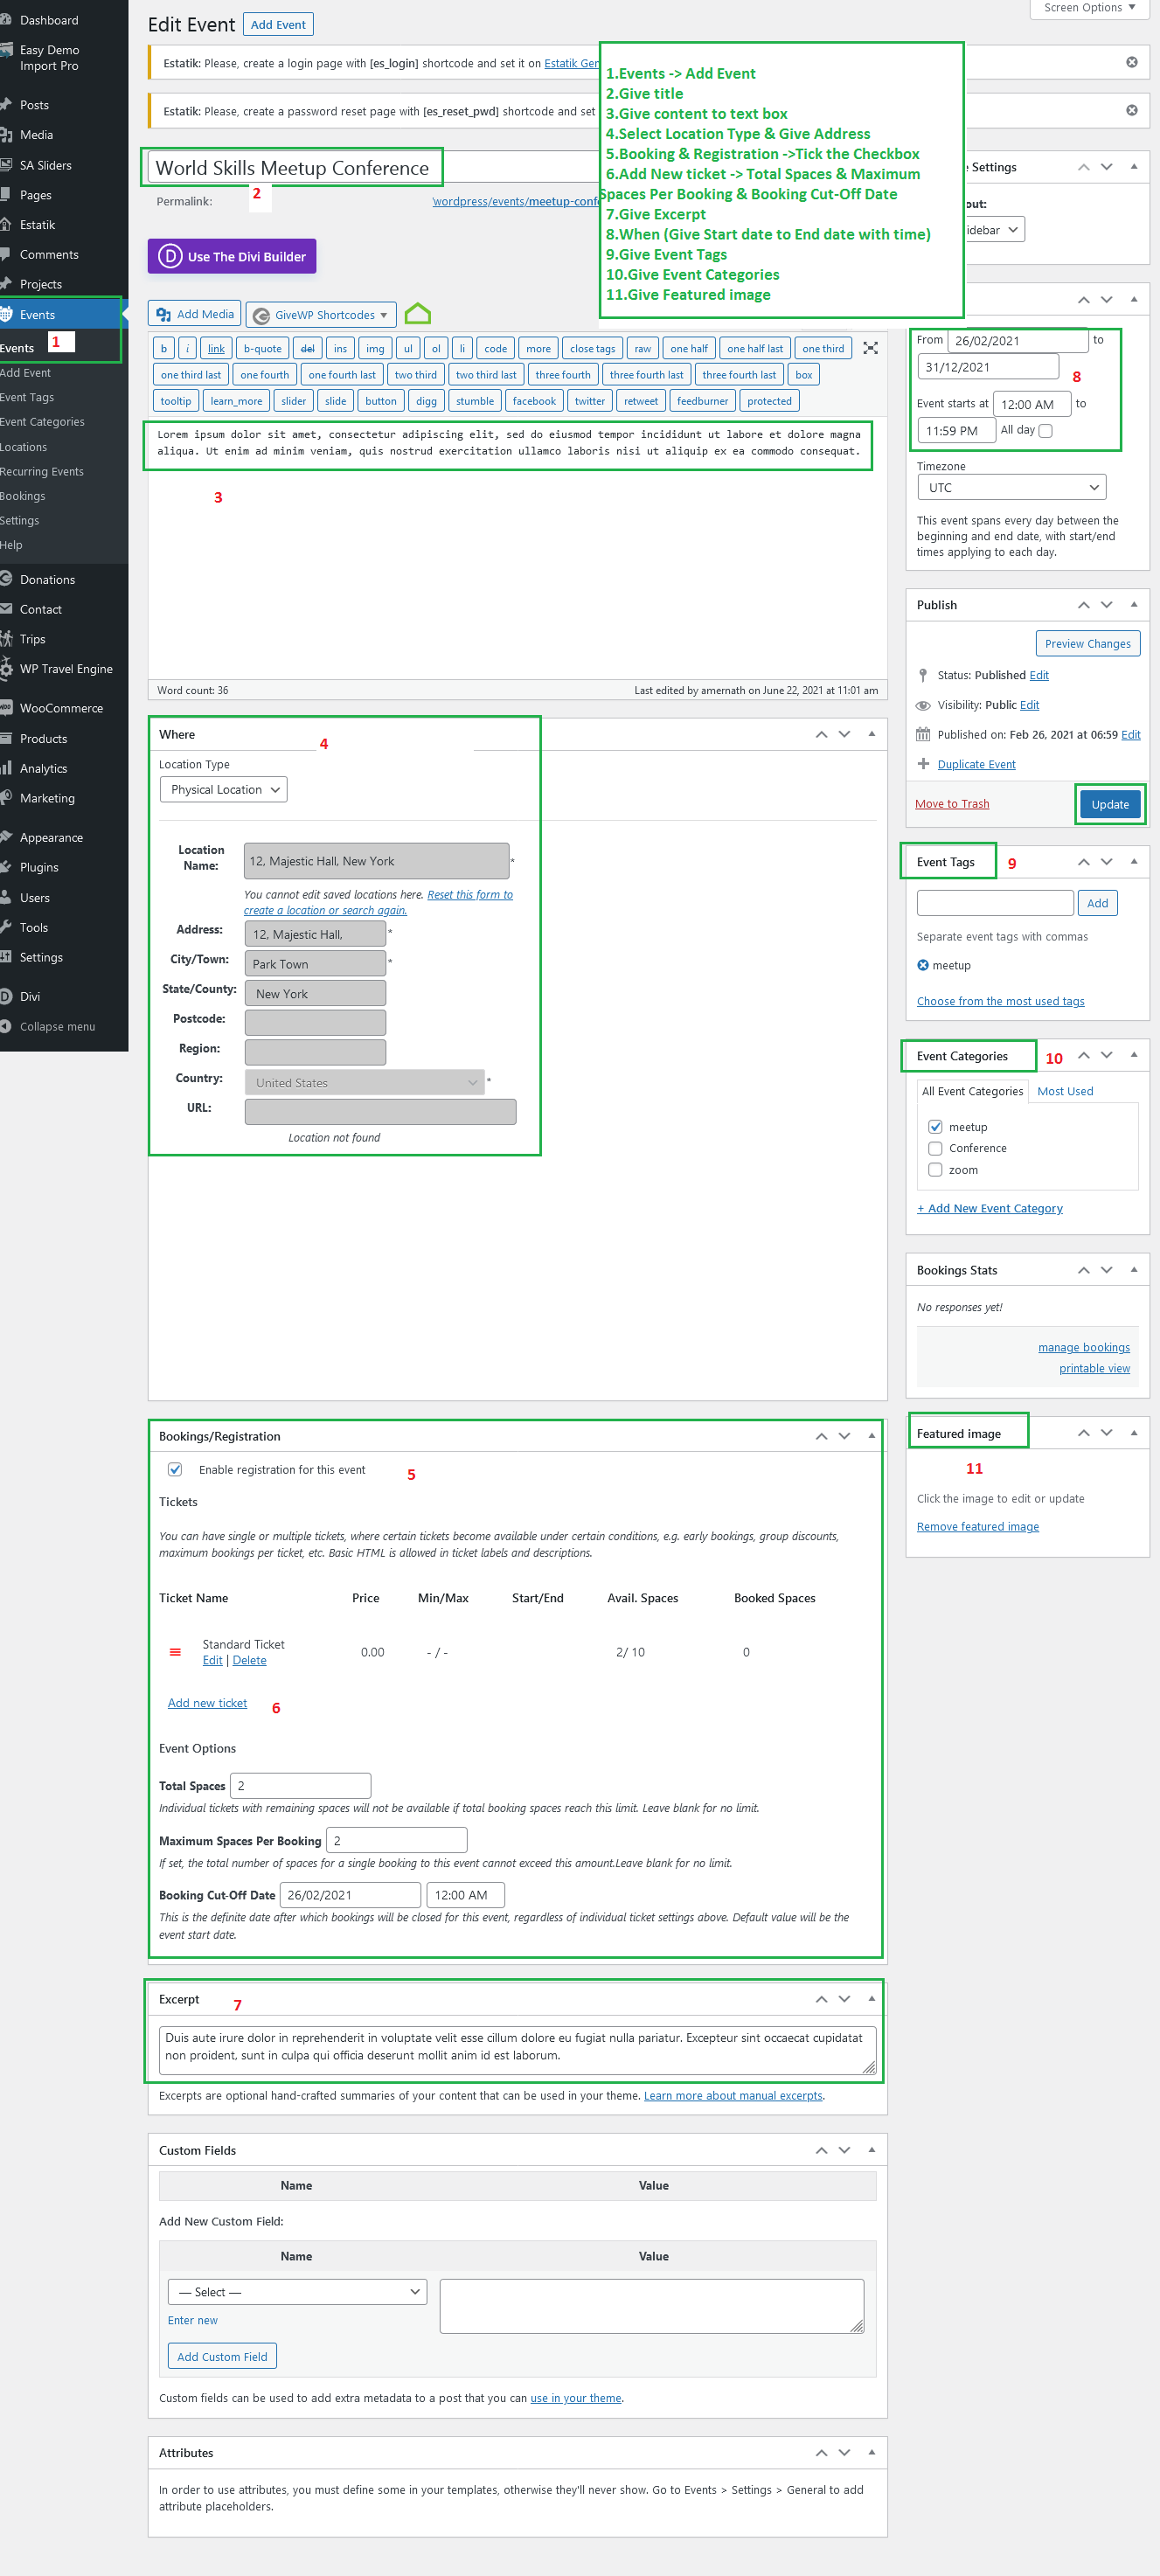Click the Tools wrench icon
The height and width of the screenshot is (2576, 1160).
[6, 927]
